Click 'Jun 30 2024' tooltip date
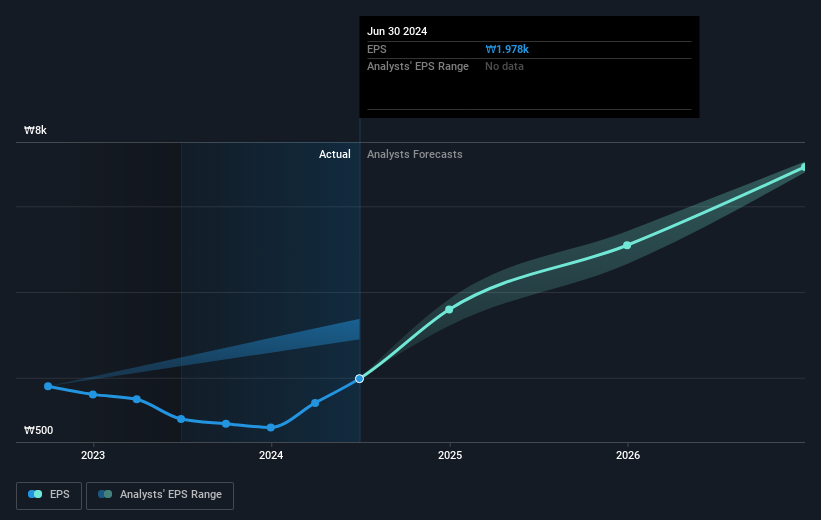Screen dimensions: 821x520 point(397,31)
